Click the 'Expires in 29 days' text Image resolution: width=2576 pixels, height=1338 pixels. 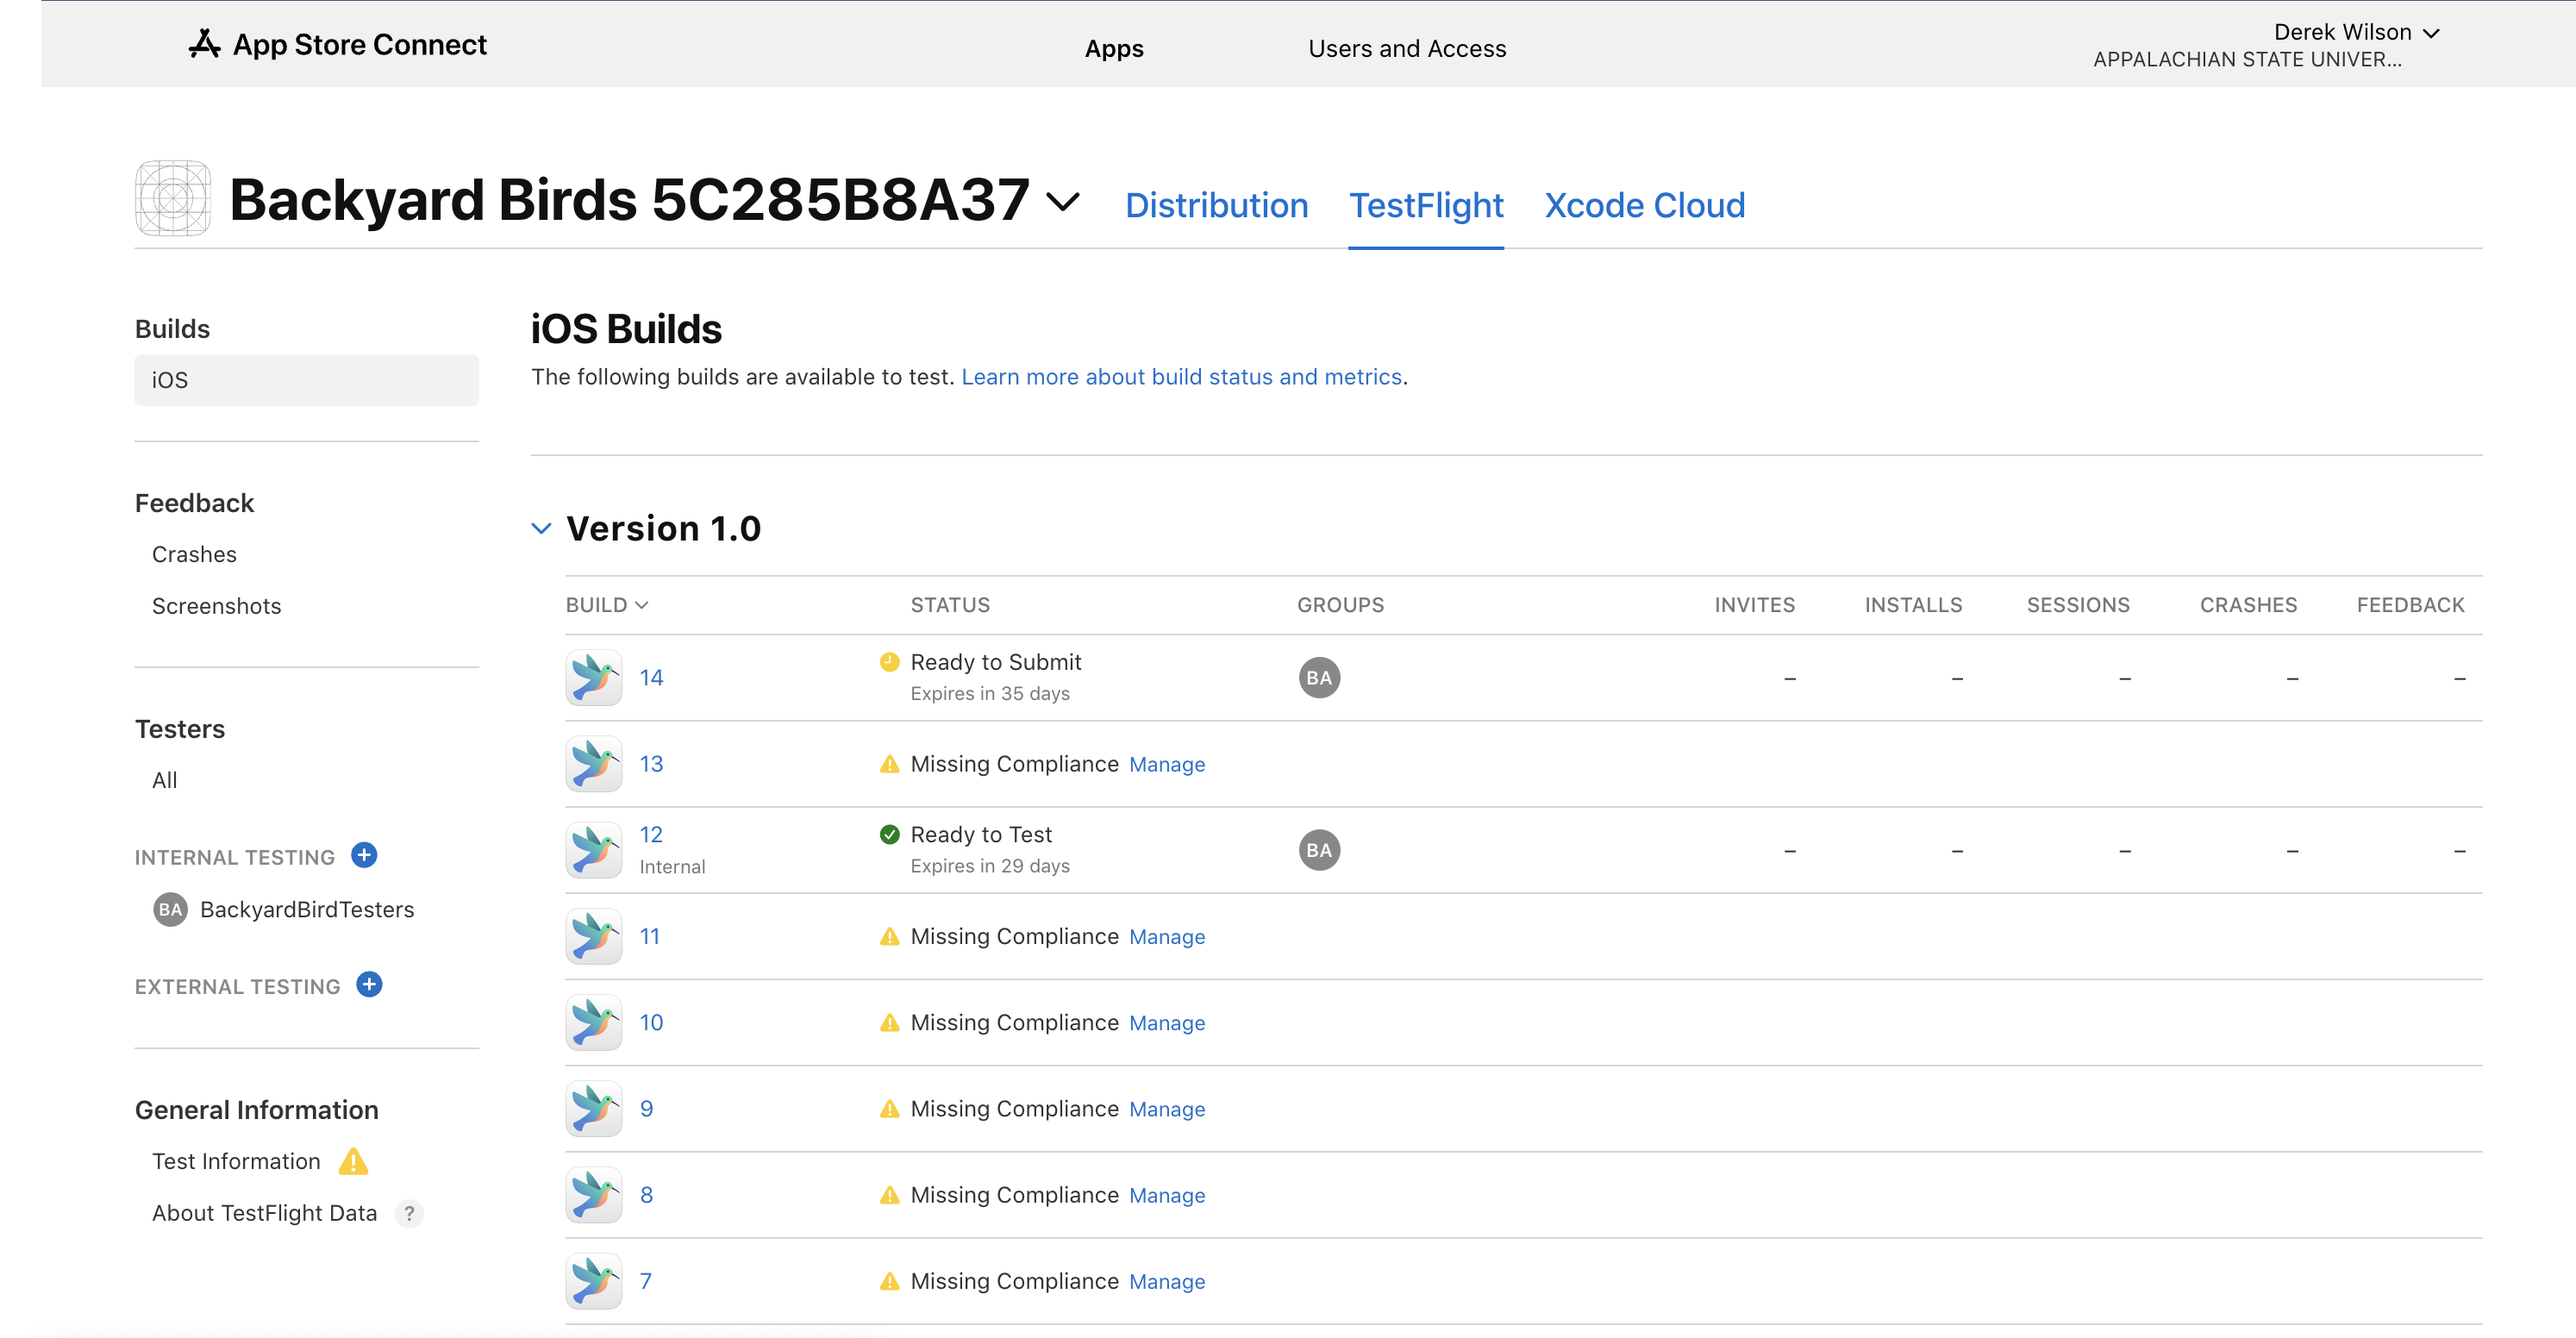989,865
